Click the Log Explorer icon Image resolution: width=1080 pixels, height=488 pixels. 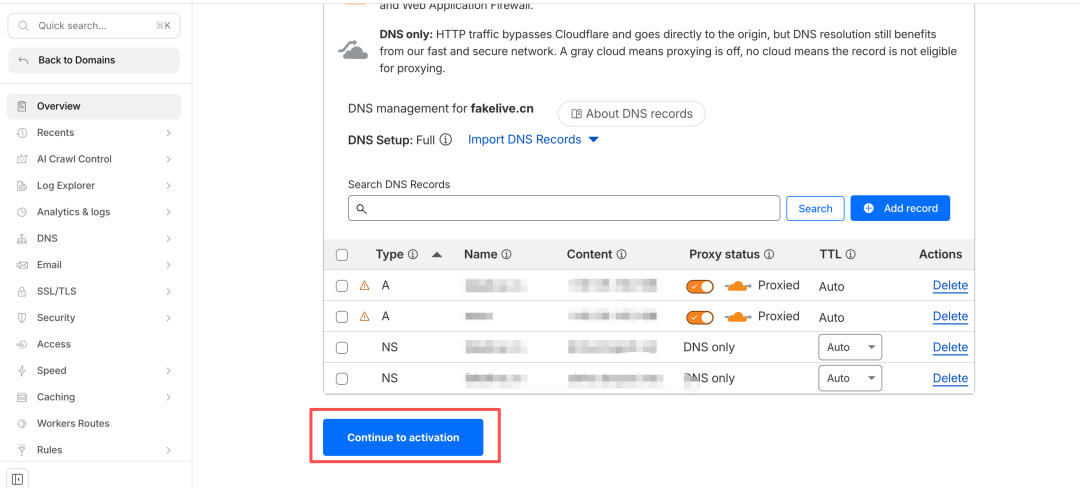pyautogui.click(x=22, y=186)
